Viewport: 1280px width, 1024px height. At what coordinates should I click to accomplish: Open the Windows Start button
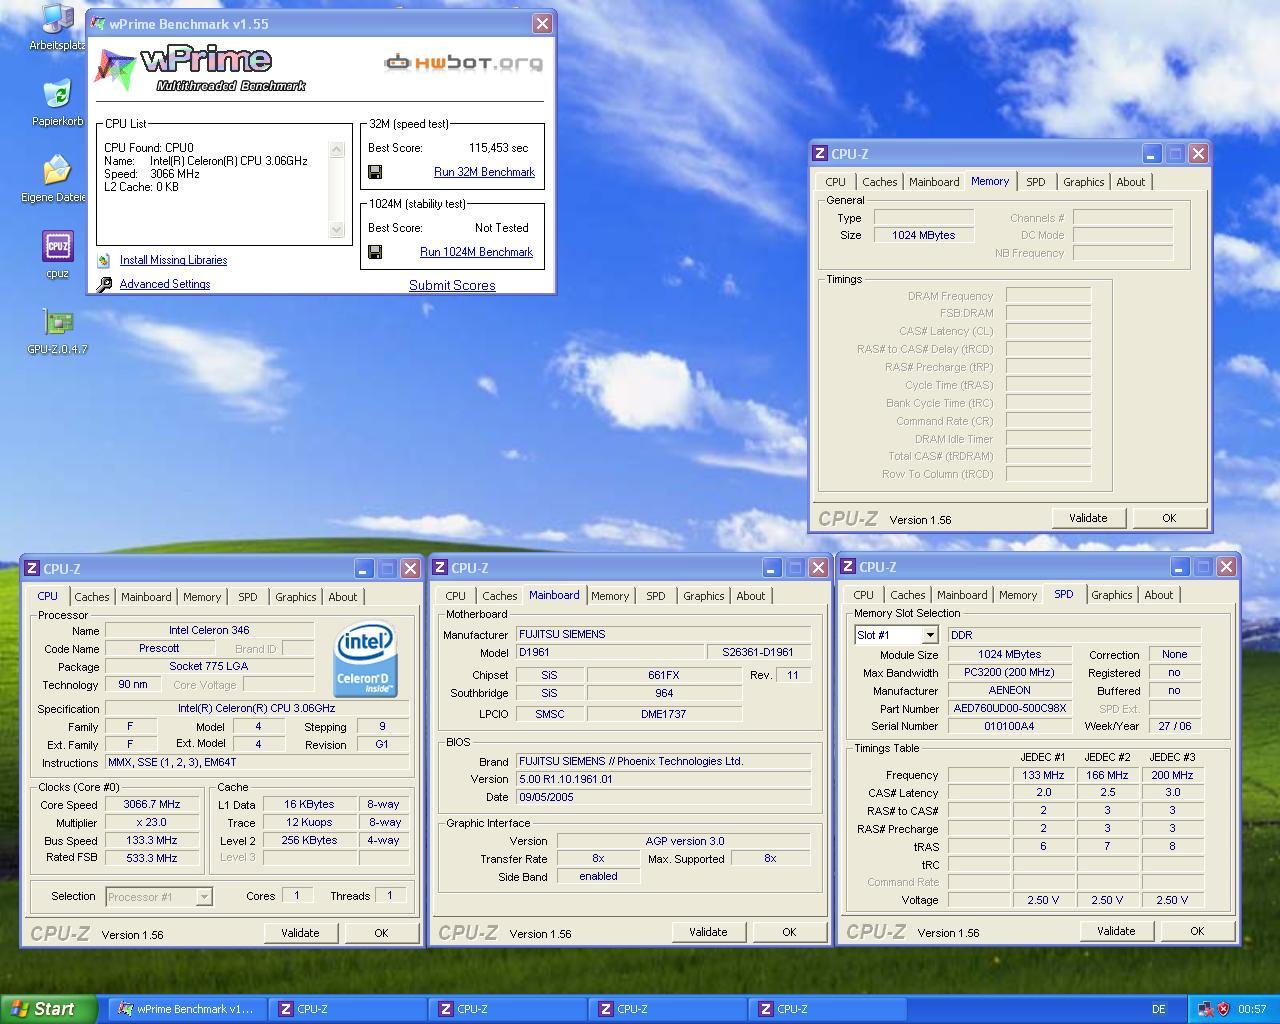[x=48, y=1009]
